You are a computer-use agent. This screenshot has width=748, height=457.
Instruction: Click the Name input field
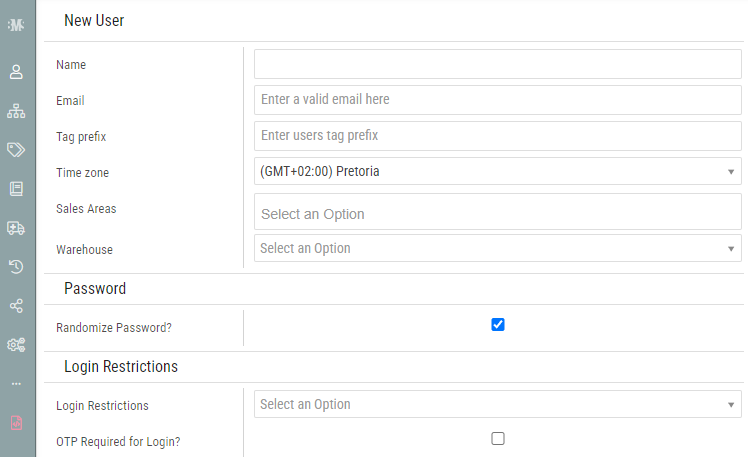pyautogui.click(x=498, y=64)
